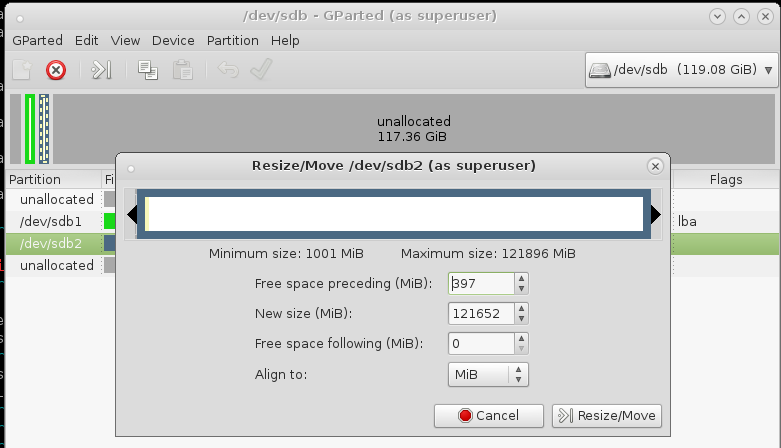Image resolution: width=781 pixels, height=448 pixels.
Task: Click the dashed sdb2 block in disk map
Action: [x=44, y=129]
